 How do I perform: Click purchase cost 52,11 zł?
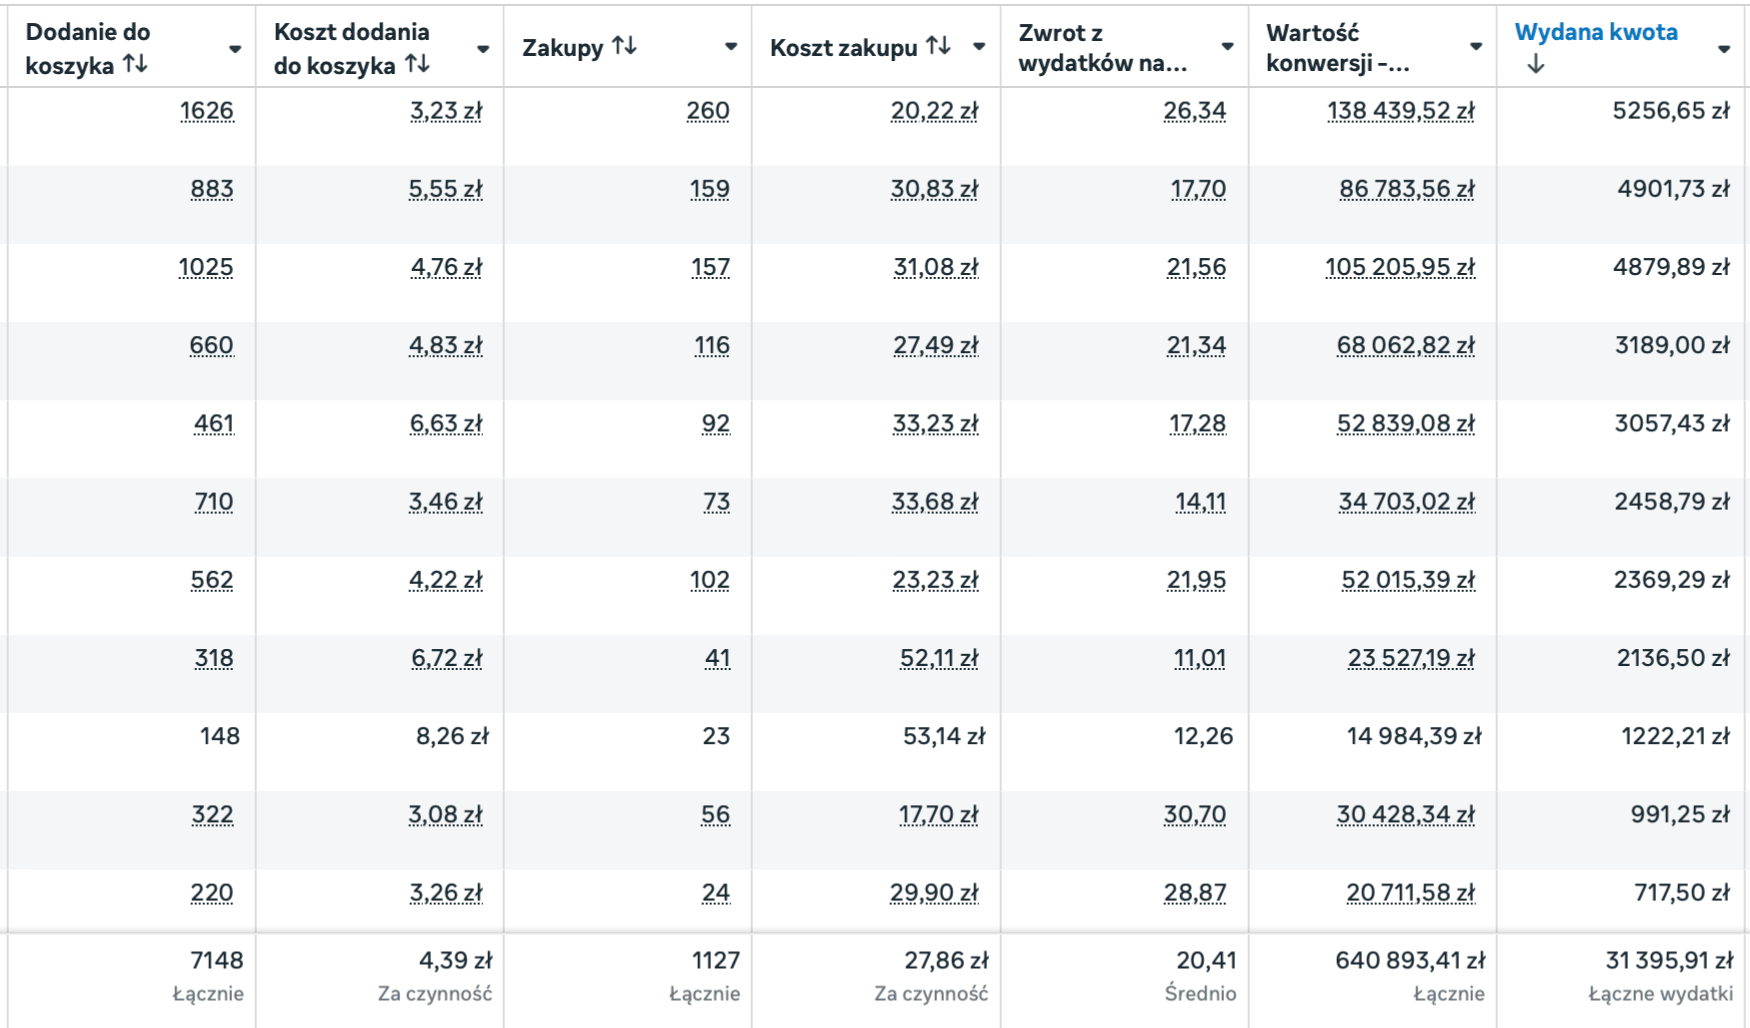point(938,658)
